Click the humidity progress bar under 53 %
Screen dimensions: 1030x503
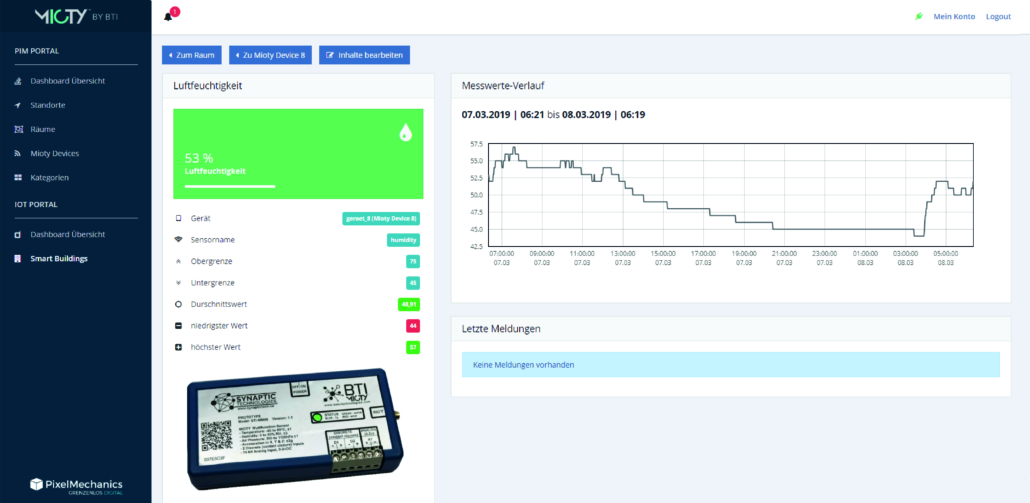[x=230, y=186]
